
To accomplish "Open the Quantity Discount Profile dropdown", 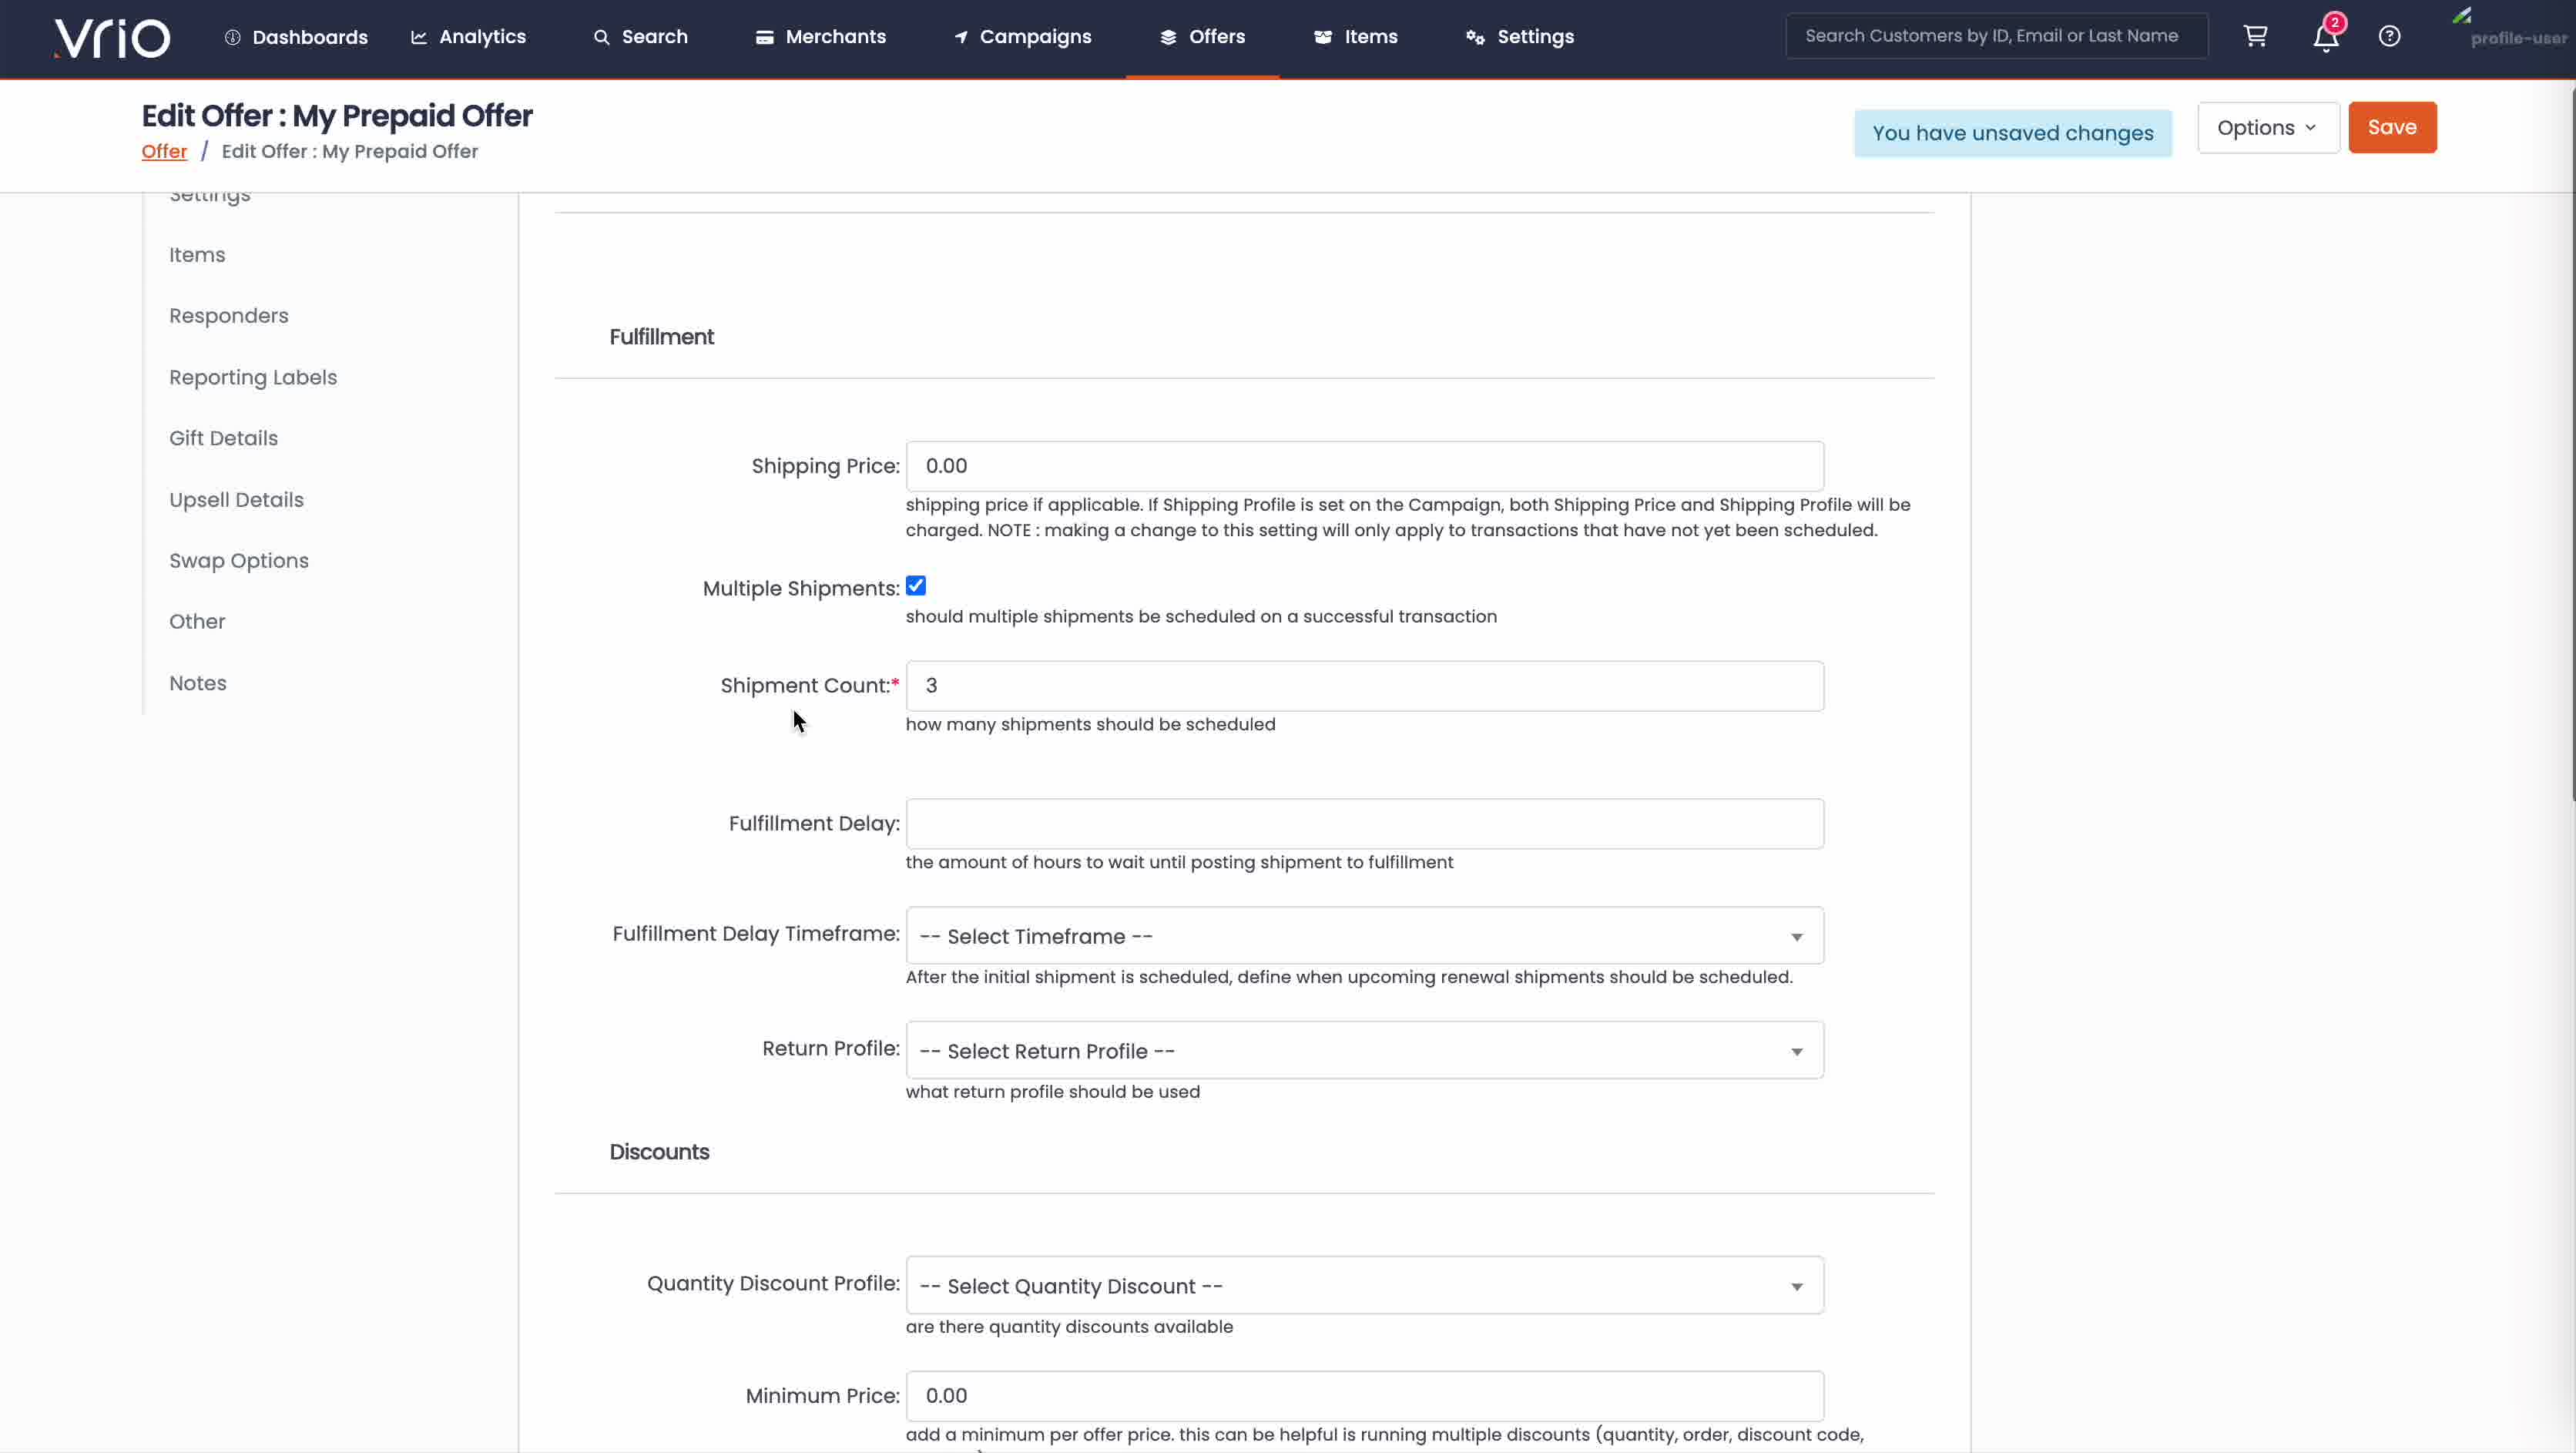I will click(1364, 1285).
